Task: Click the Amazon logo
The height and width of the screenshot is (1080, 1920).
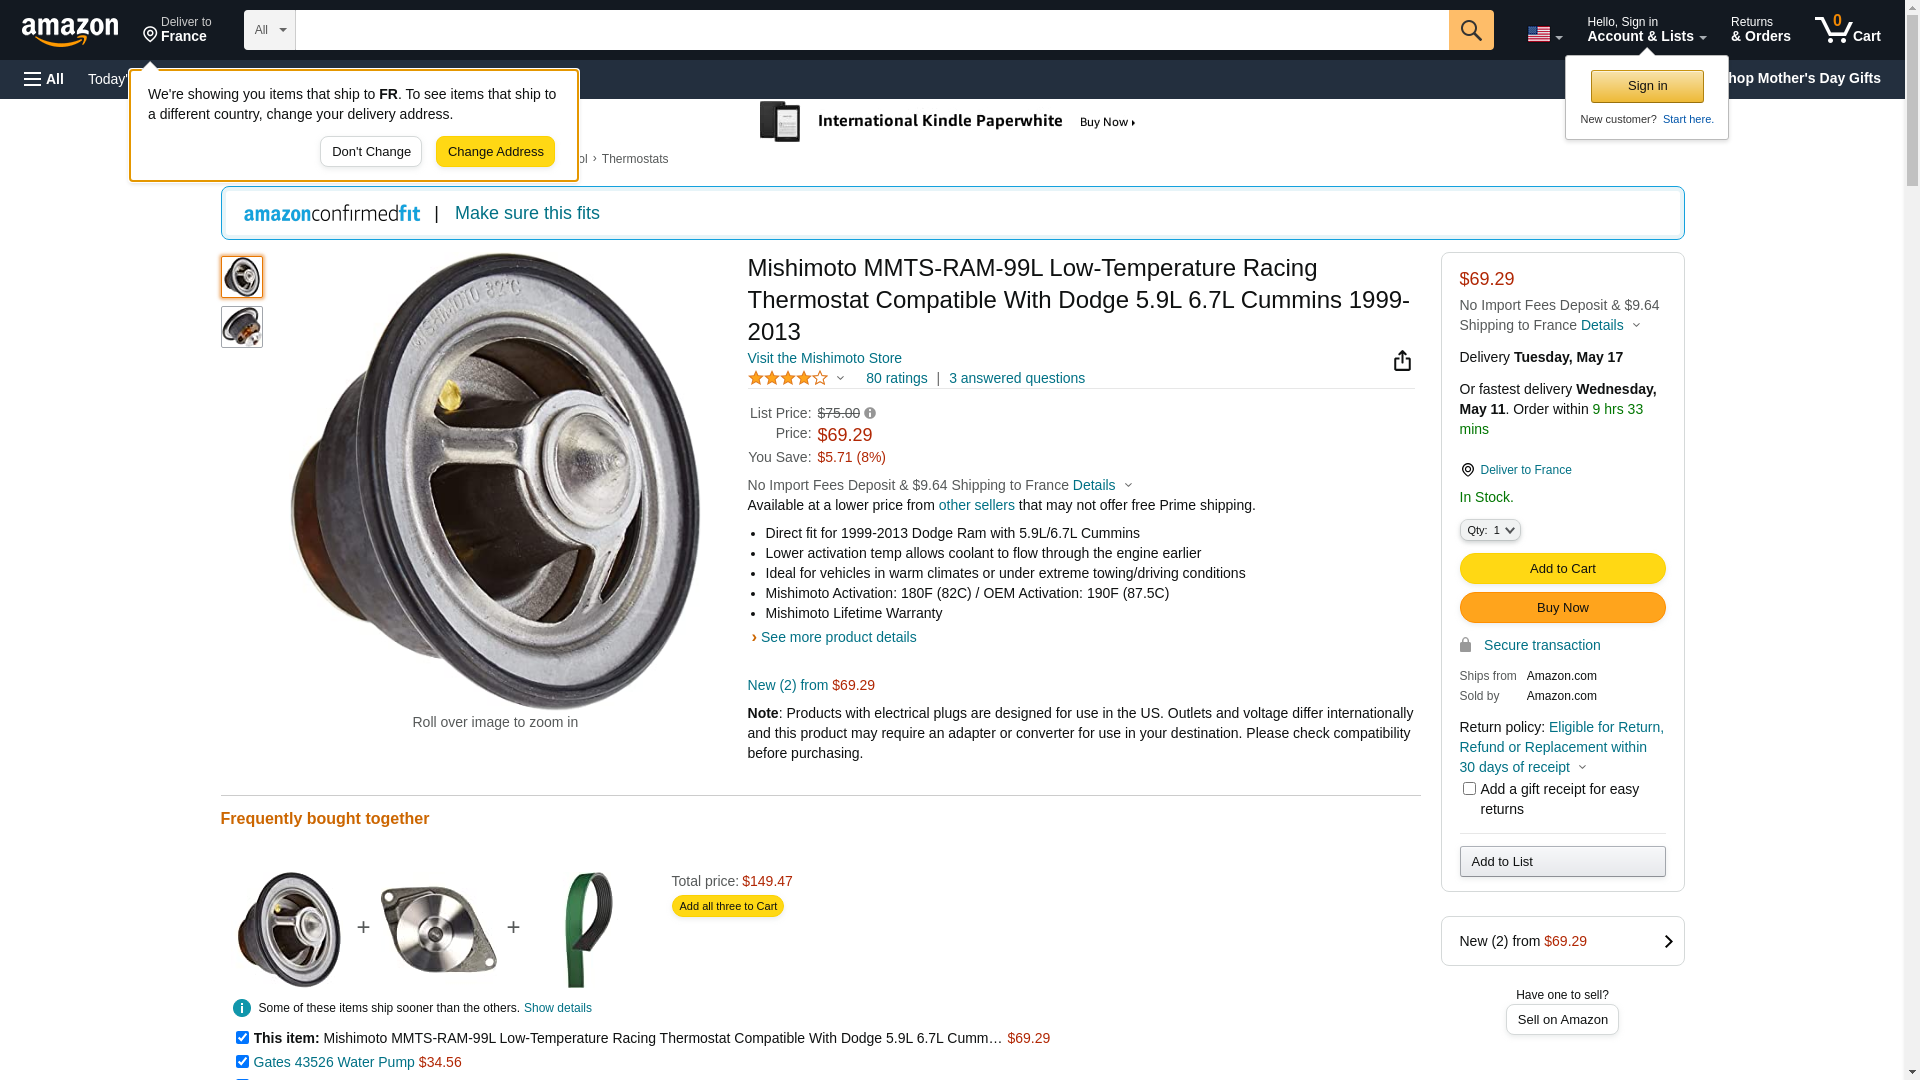Action: click(x=70, y=31)
